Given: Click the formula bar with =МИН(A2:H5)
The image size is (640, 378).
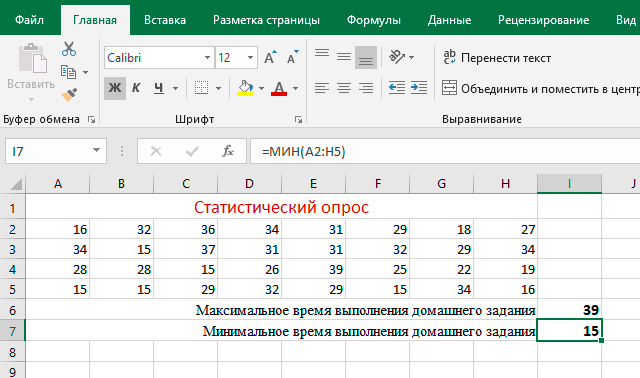Looking at the screenshot, I should (445, 151).
